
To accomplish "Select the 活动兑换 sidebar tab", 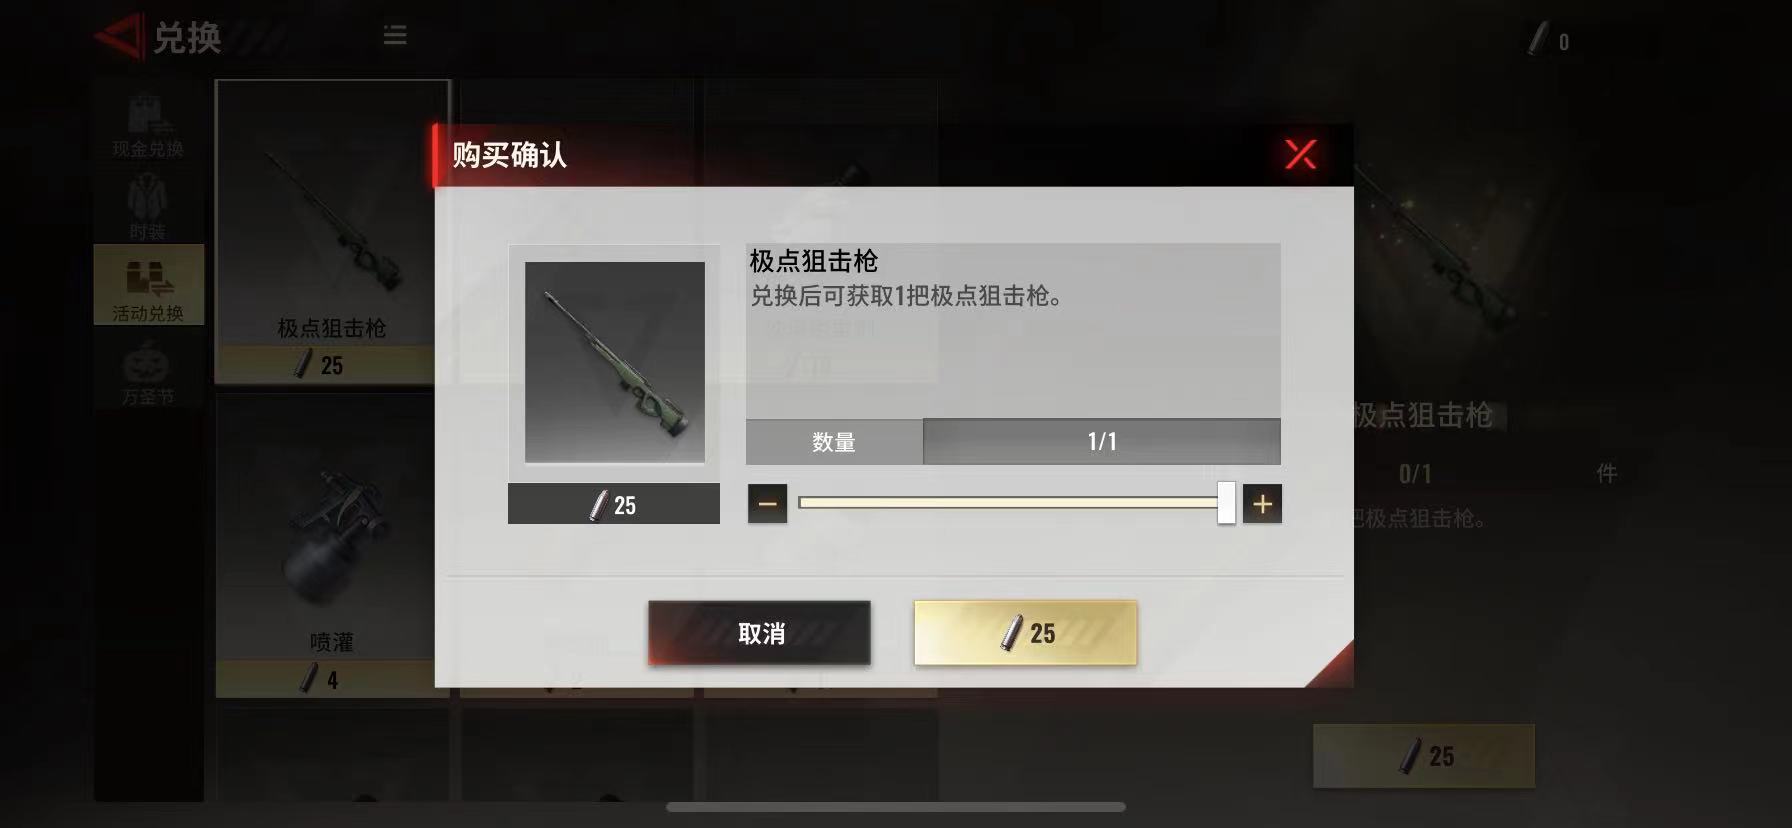I will (148, 286).
